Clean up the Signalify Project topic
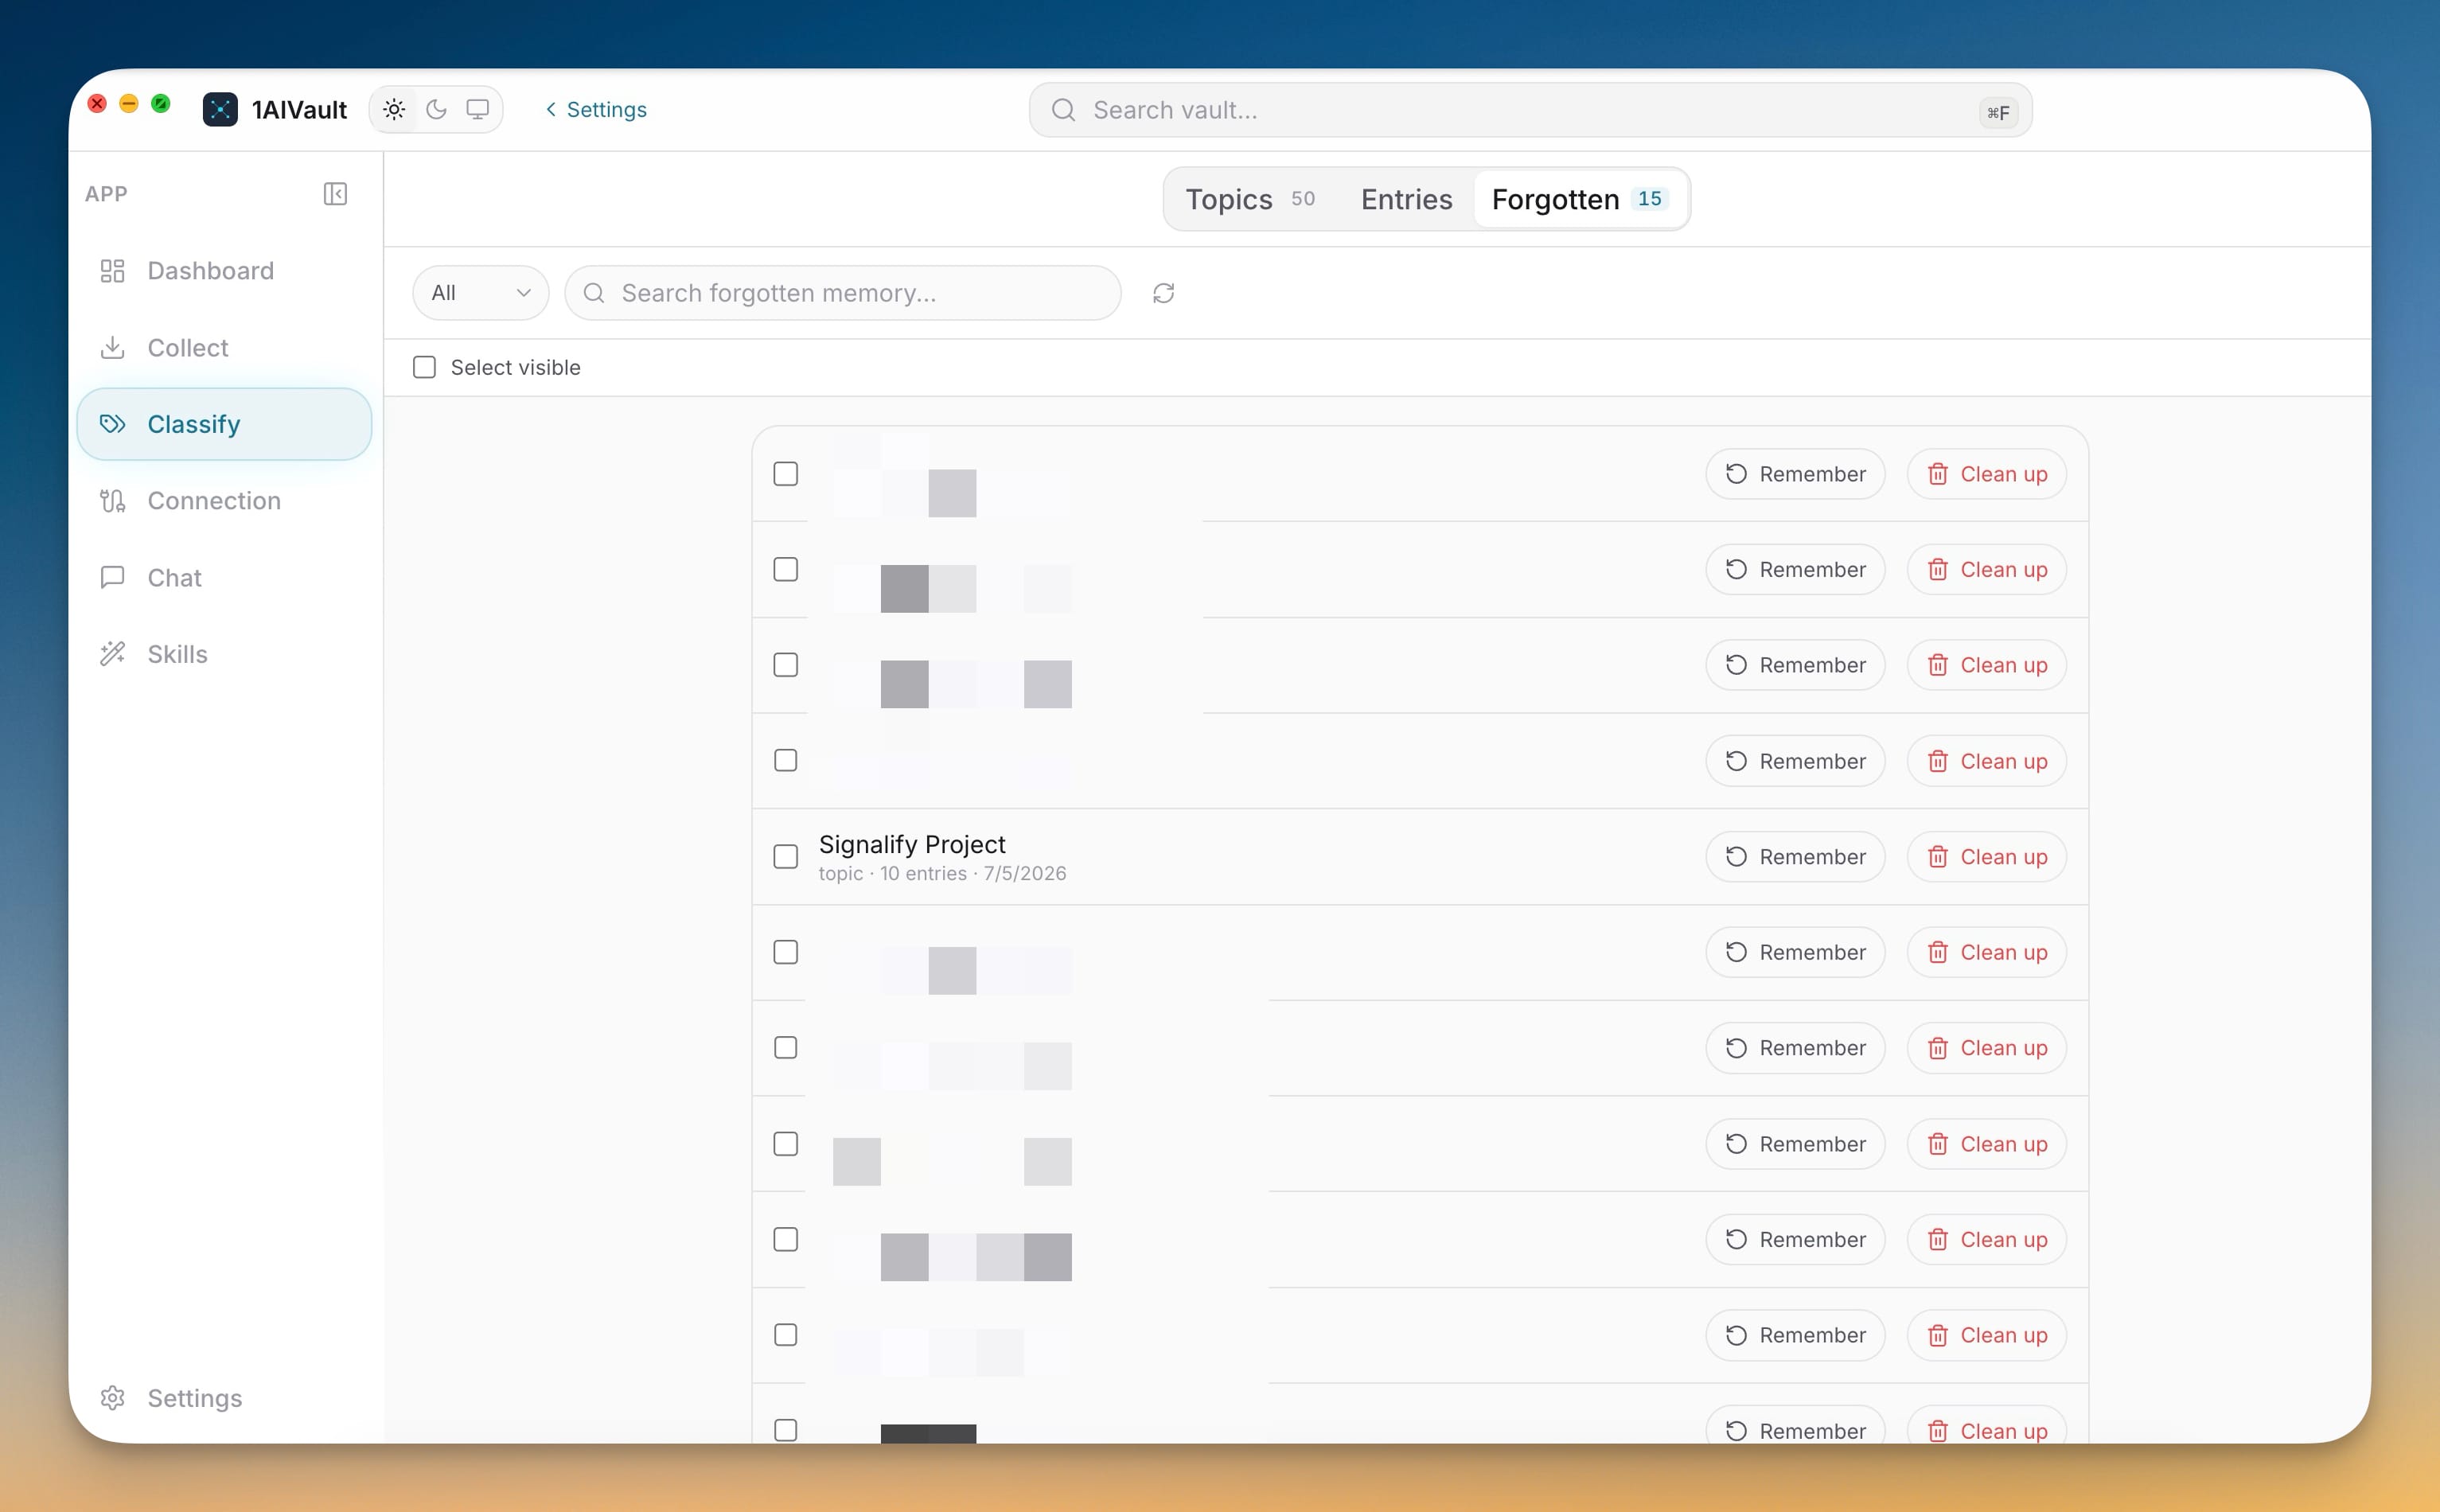Viewport: 2440px width, 1512px height. pos(1986,857)
